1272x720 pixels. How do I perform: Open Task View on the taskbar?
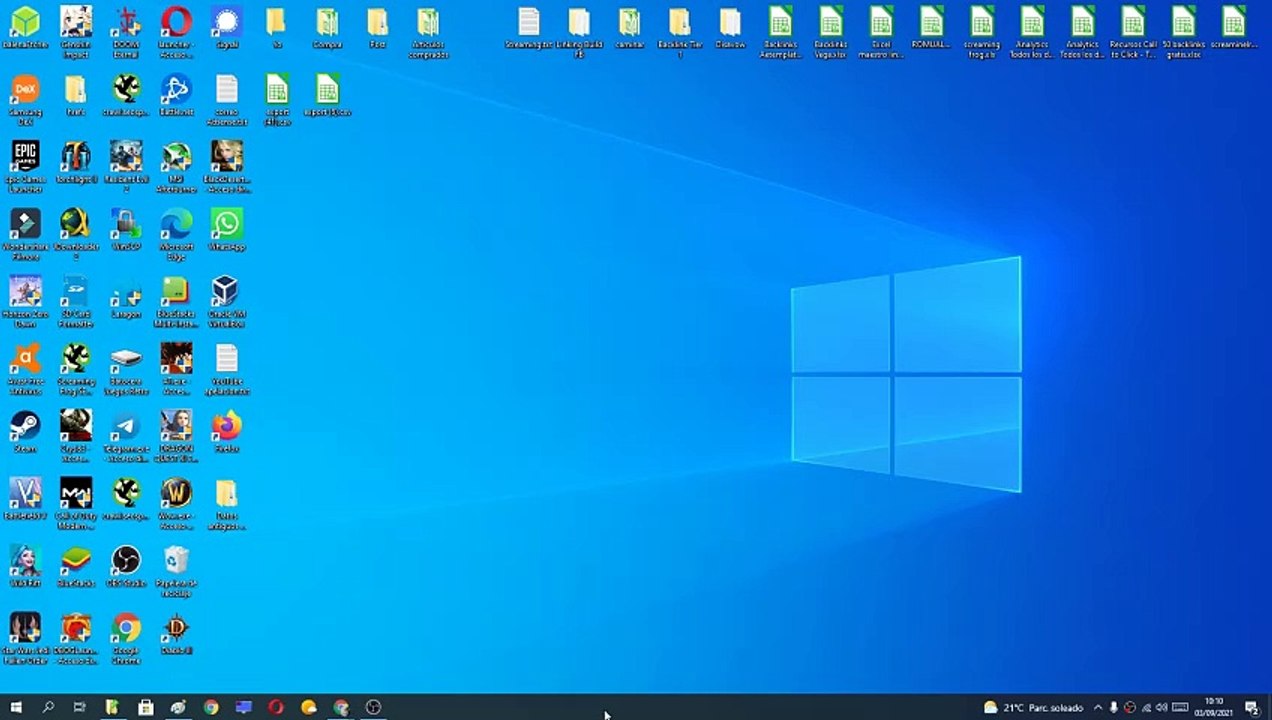80,707
